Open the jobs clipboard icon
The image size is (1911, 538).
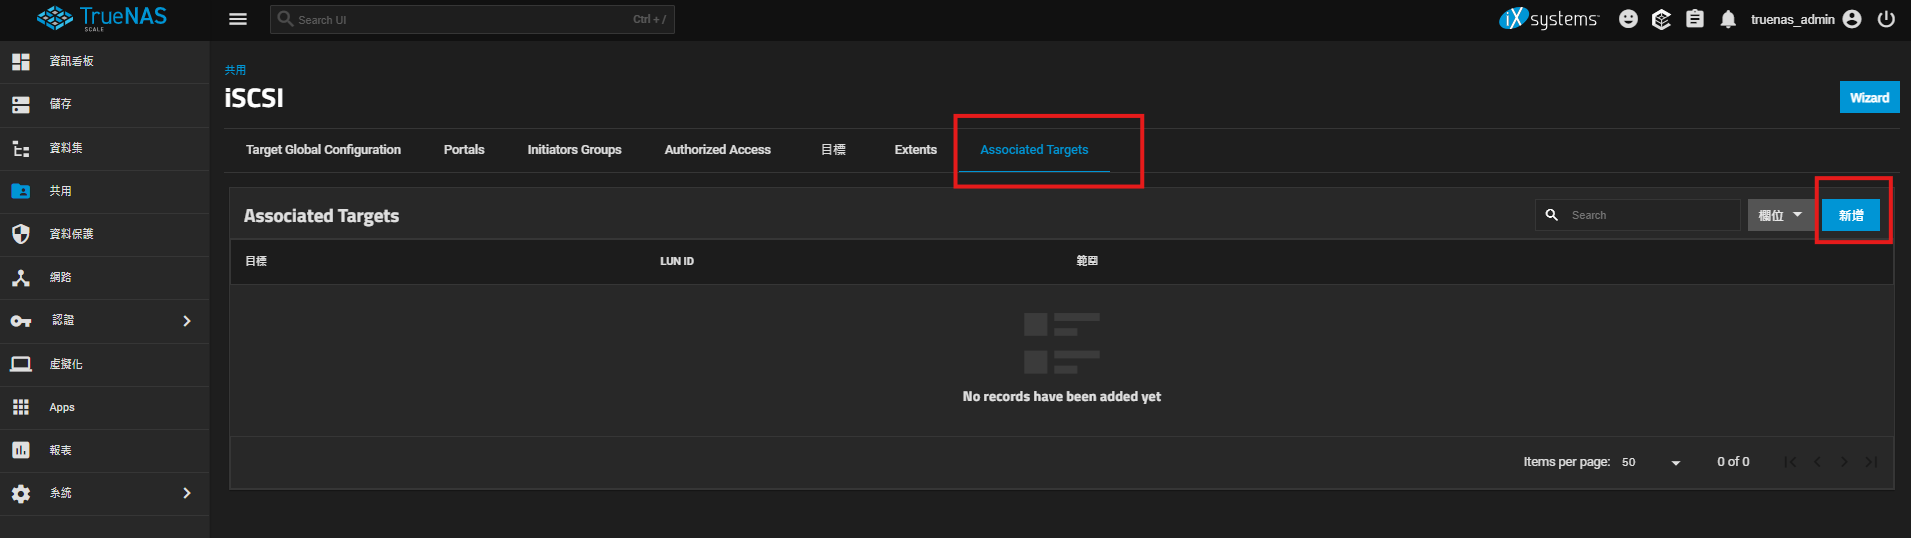coord(1695,19)
